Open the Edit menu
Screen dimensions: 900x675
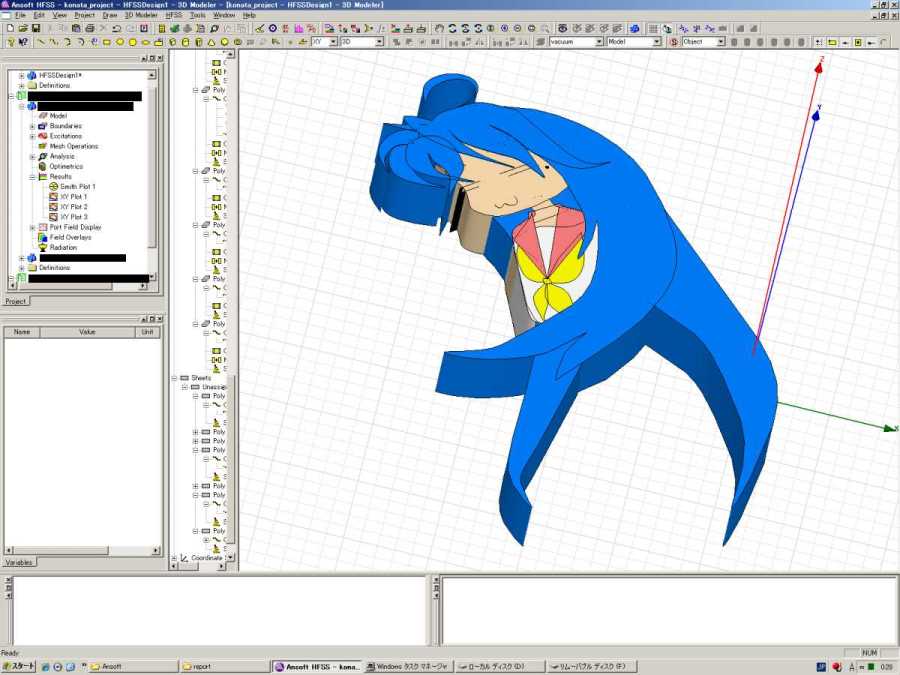[39, 15]
